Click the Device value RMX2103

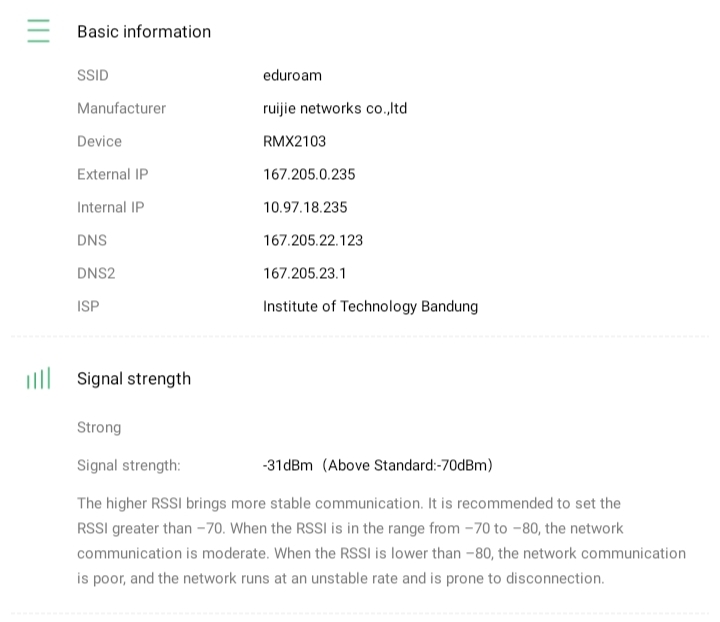point(294,142)
